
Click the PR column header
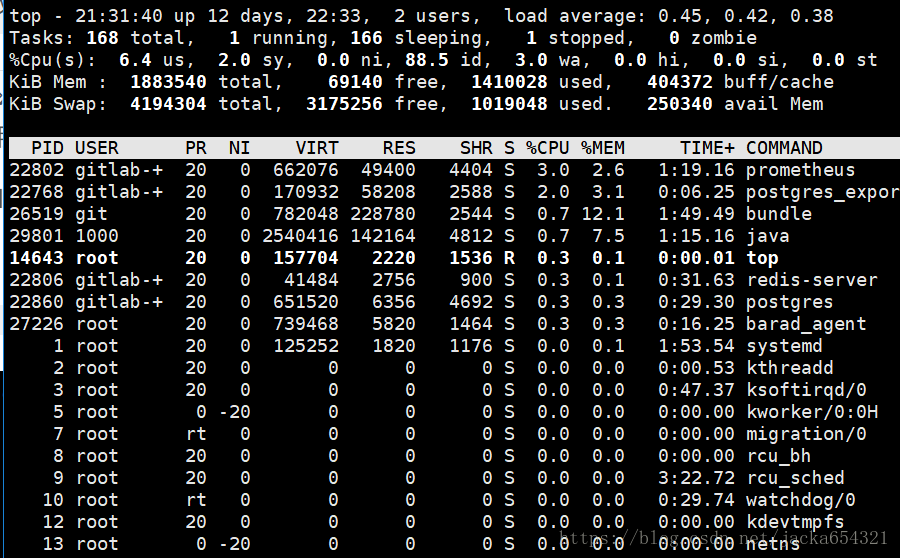pyautogui.click(x=196, y=148)
